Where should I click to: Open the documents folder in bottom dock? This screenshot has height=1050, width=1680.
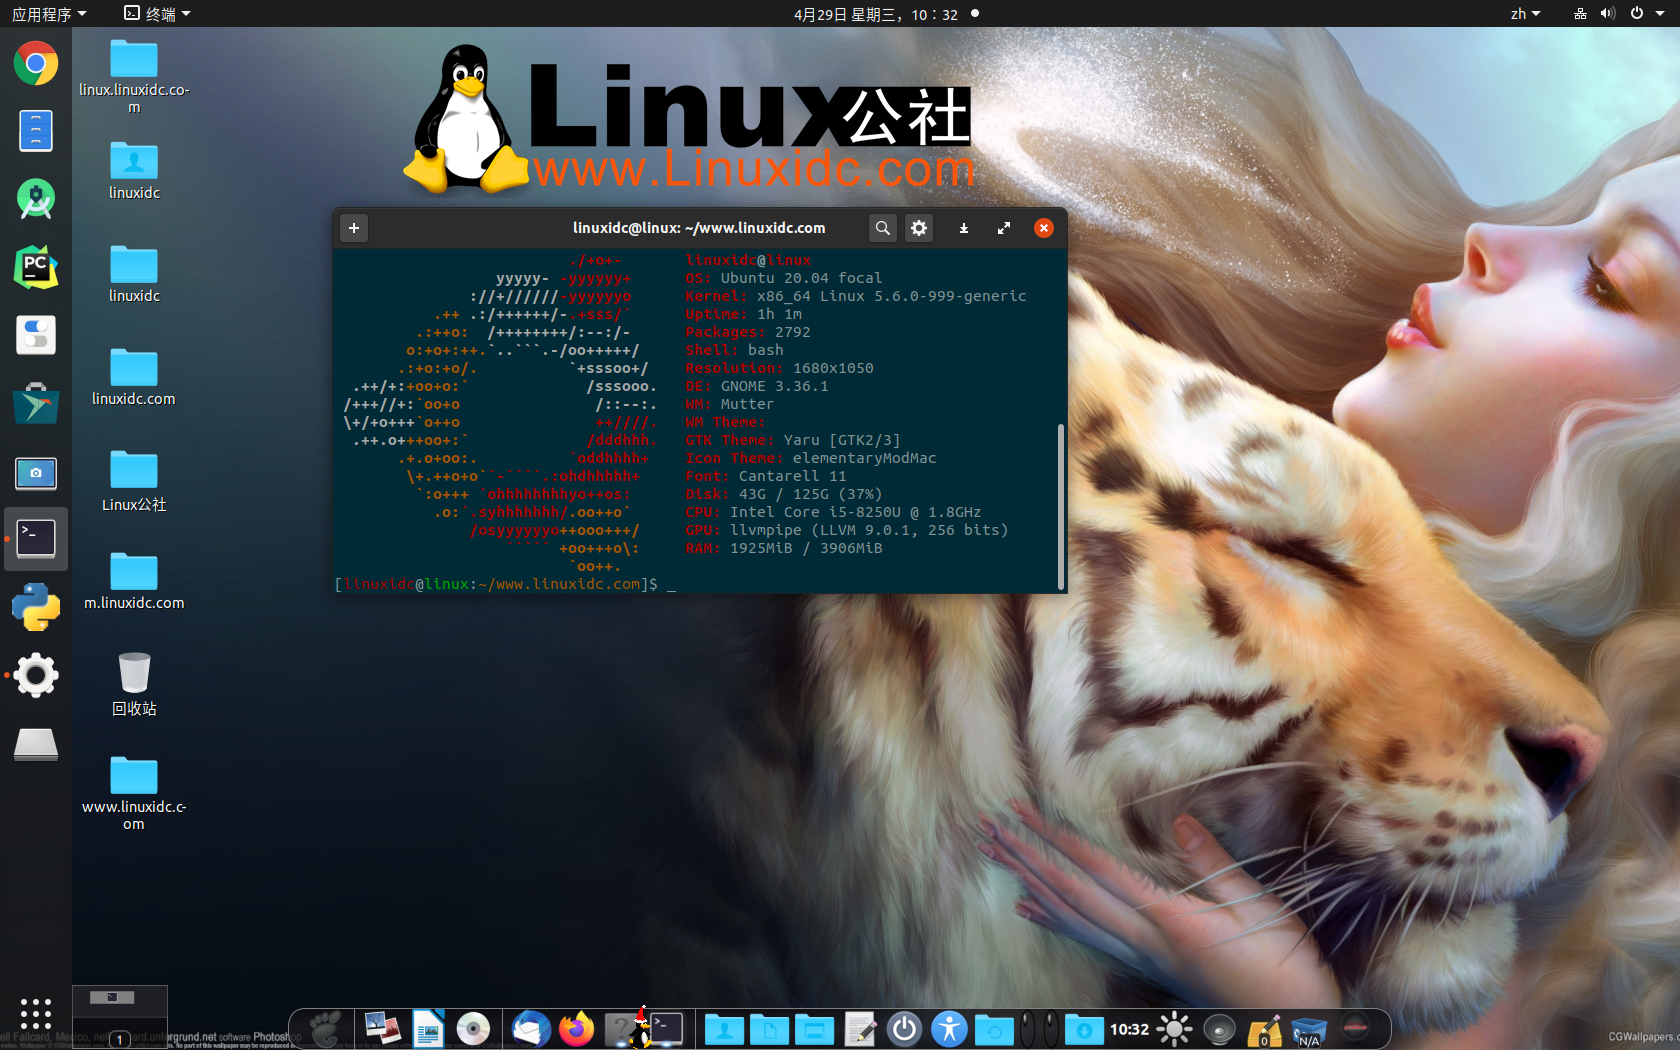(769, 1029)
